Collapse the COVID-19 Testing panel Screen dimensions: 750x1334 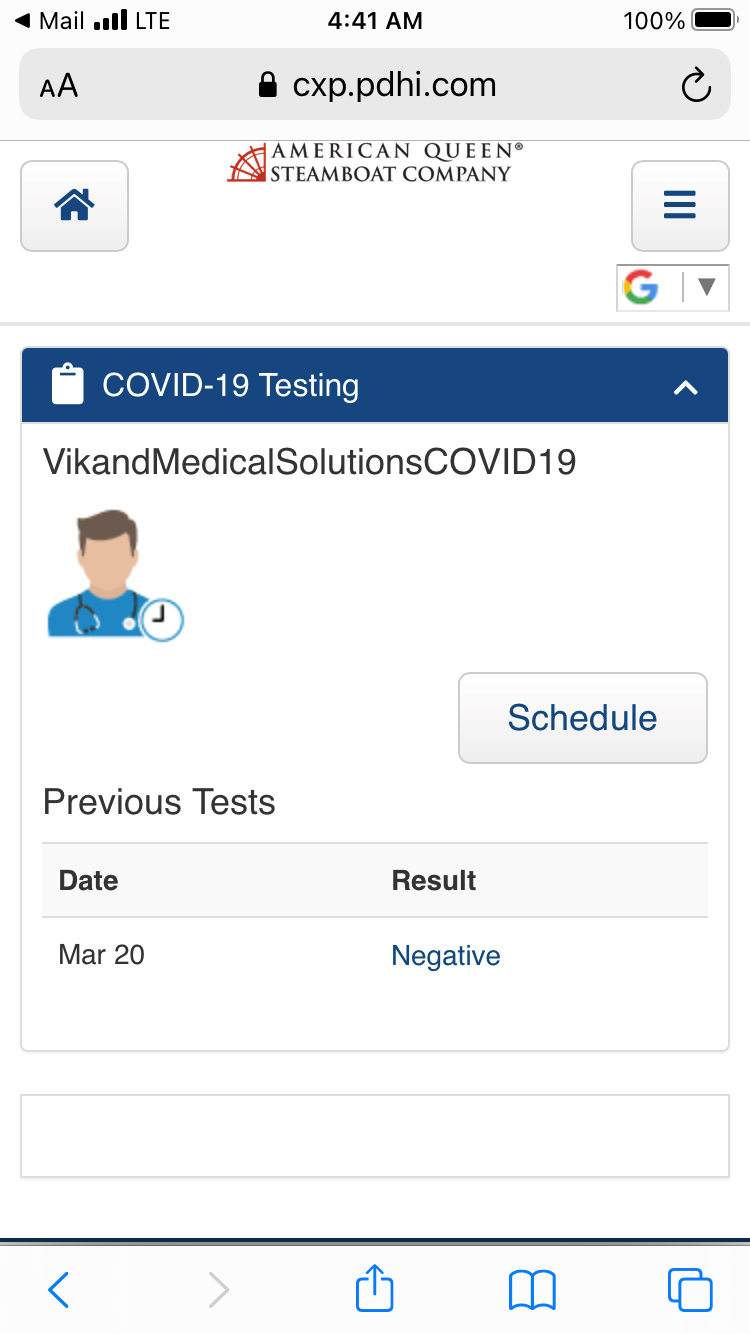point(685,387)
